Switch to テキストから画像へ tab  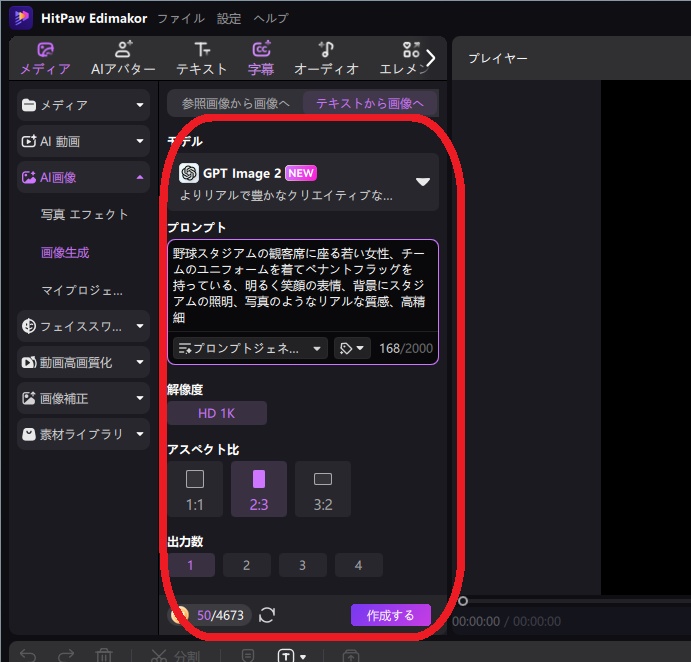(370, 104)
